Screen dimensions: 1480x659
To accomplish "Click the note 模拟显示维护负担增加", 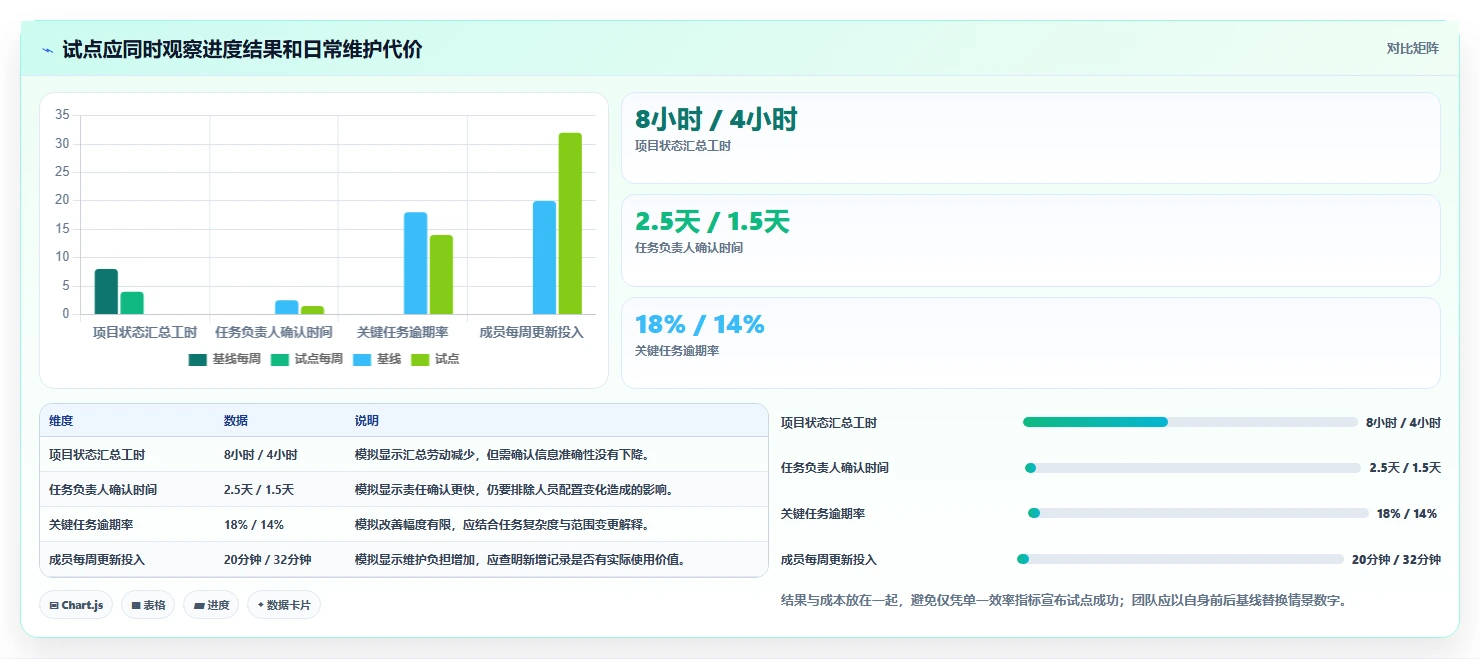I will [x=521, y=560].
